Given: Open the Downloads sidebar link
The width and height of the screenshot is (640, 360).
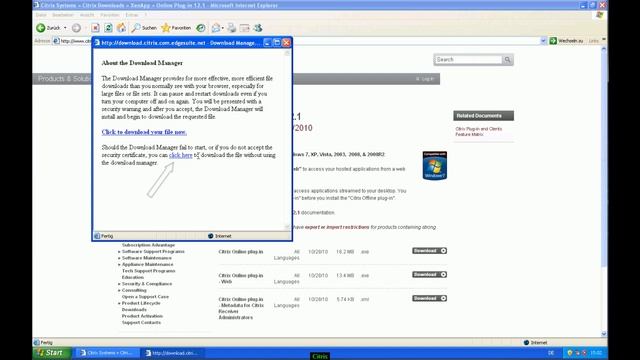Looking at the screenshot, I should [x=134, y=310].
